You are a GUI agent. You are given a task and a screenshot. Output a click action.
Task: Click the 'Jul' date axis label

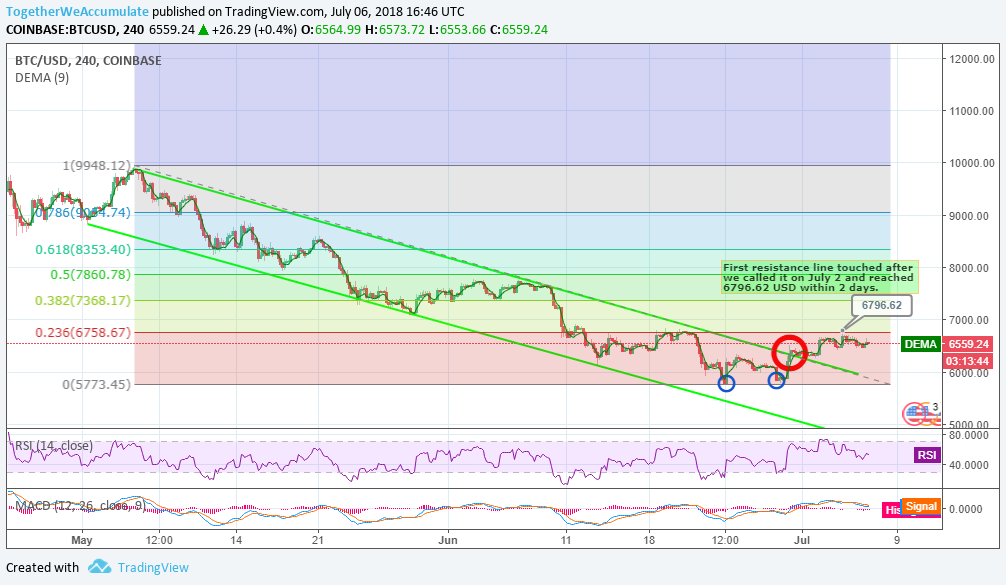[801, 540]
